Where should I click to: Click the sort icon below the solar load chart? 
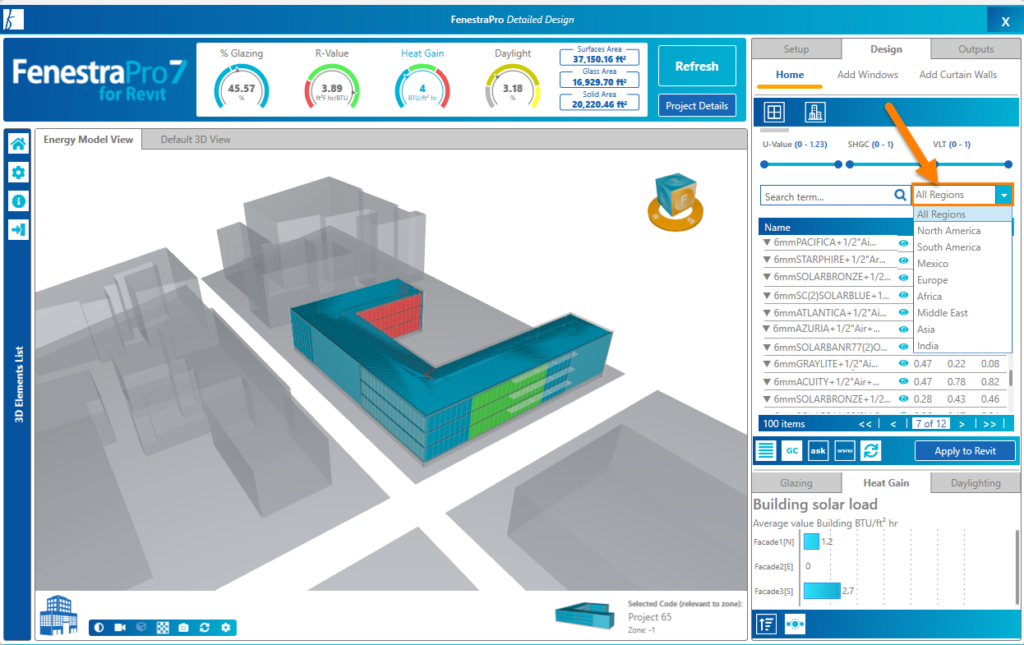pos(767,624)
